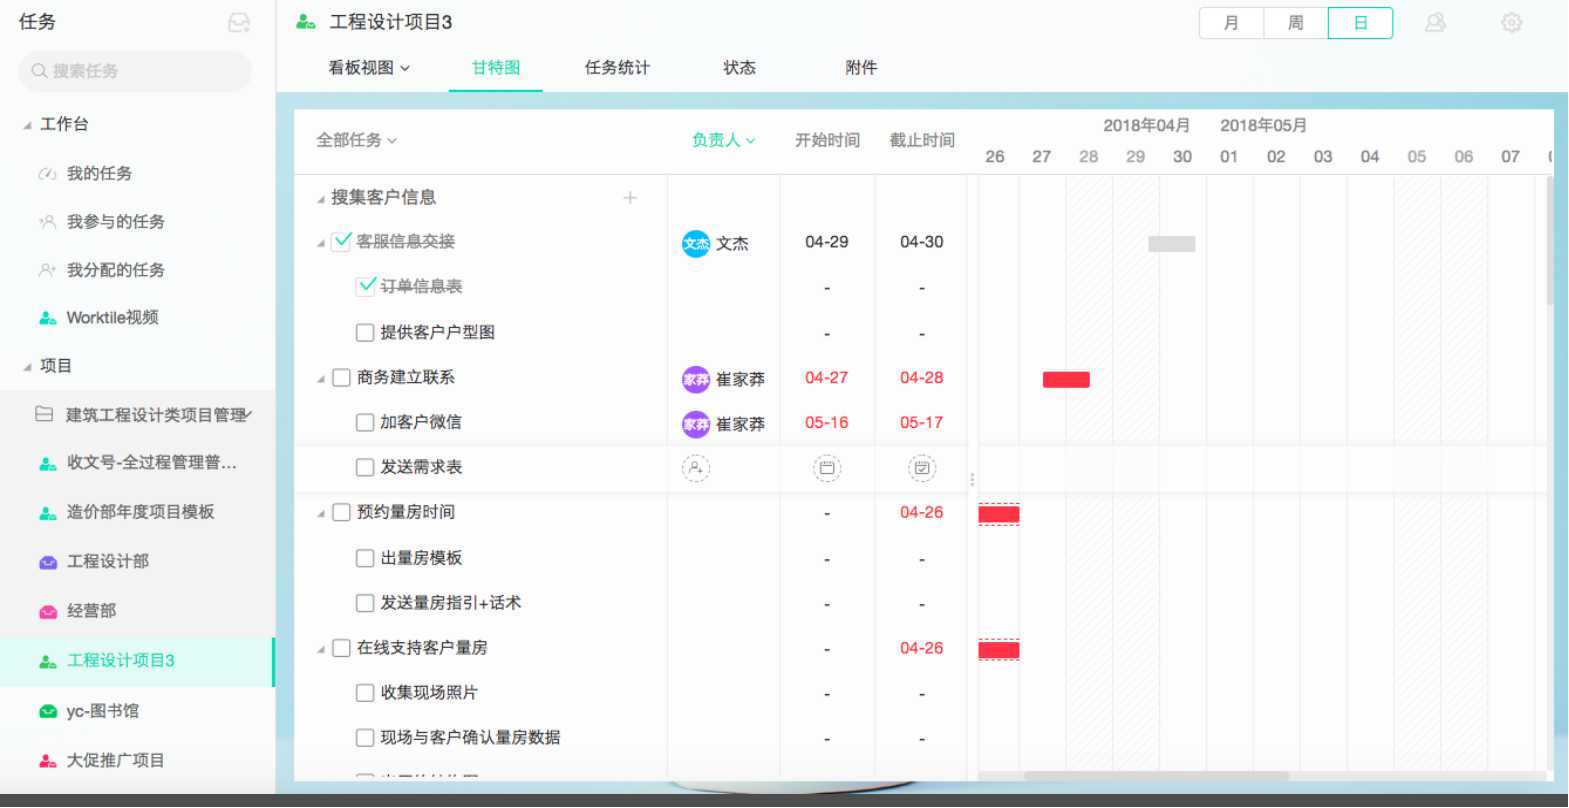1569x808 pixels.
Task: Click gray Gantt bar for 客服信息交接
Action: (x=1172, y=244)
